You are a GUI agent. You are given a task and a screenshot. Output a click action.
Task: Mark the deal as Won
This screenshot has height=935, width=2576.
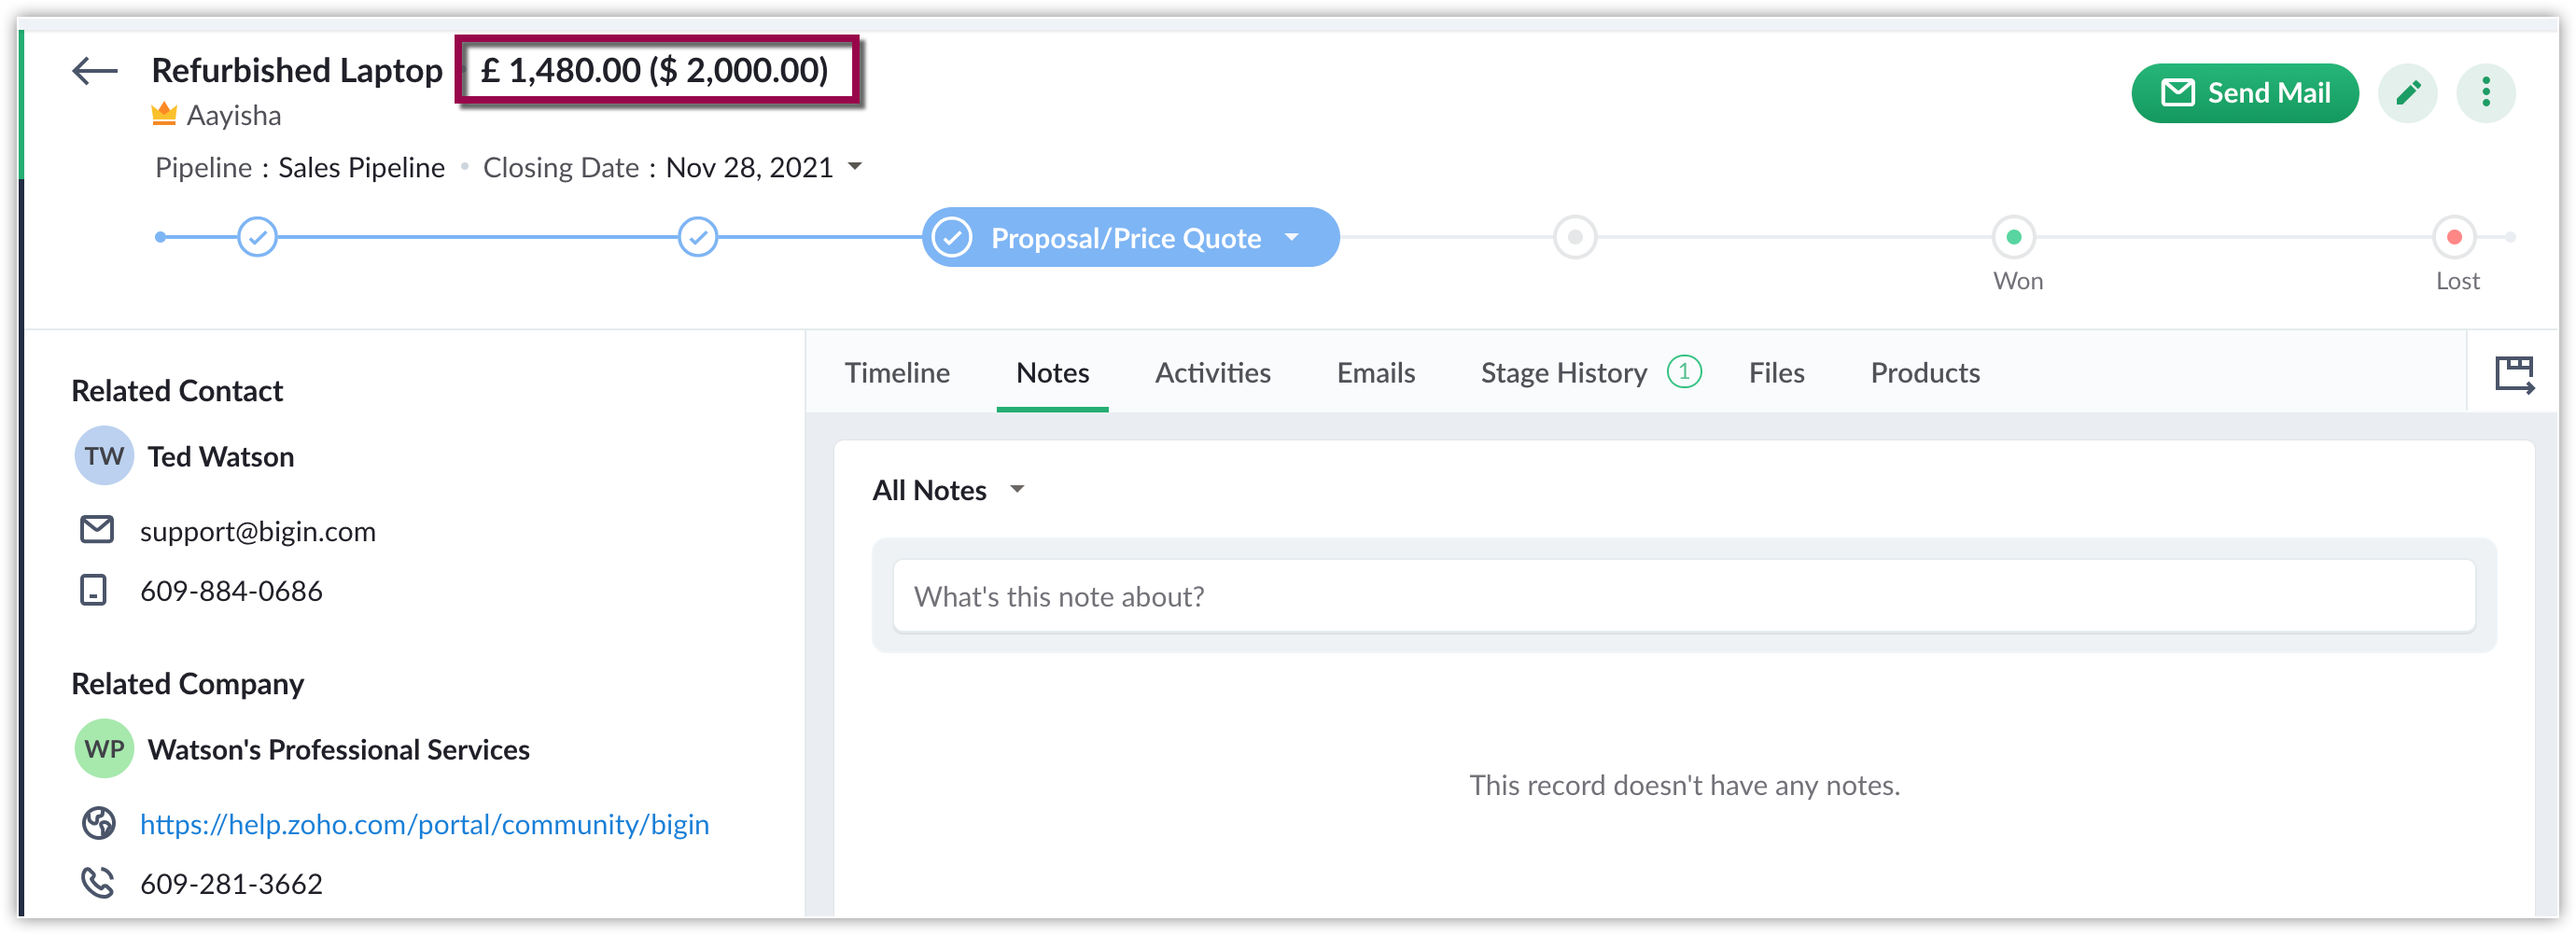click(x=2013, y=237)
